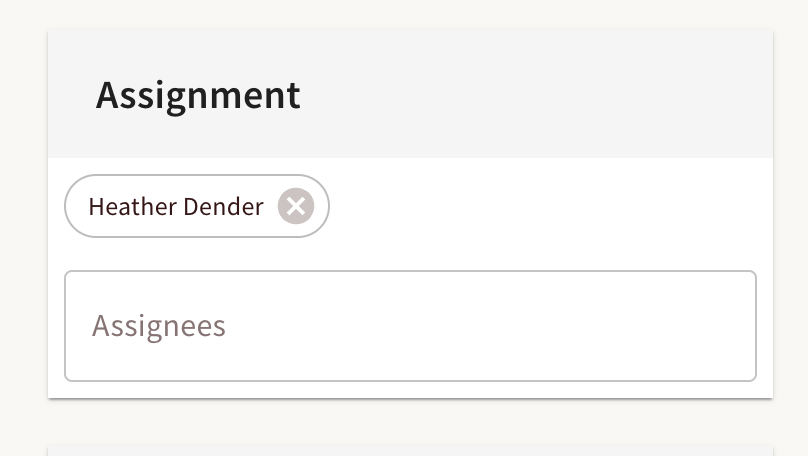Image resolution: width=808 pixels, height=456 pixels.
Task: Focus the Assignees text box
Action: pyautogui.click(x=410, y=326)
